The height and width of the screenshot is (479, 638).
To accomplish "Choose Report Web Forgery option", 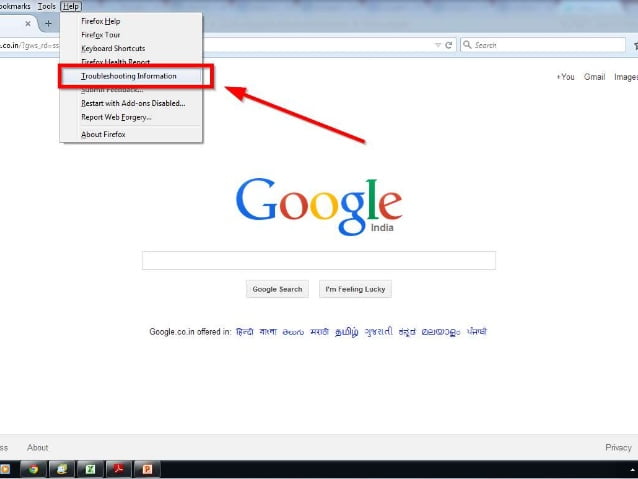I will 116,117.
